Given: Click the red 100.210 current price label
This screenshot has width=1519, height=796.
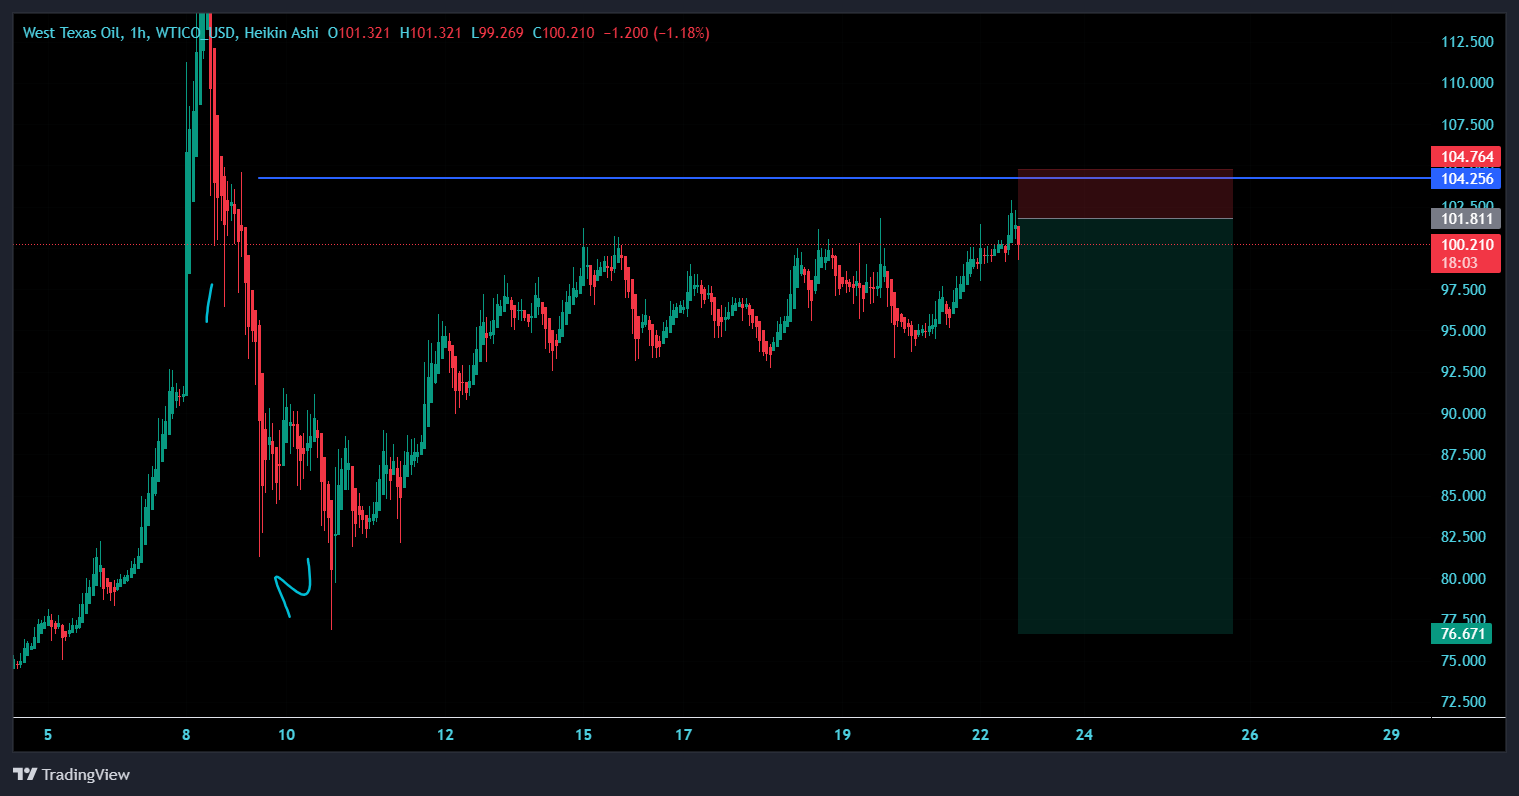Looking at the screenshot, I should pos(1465,245).
